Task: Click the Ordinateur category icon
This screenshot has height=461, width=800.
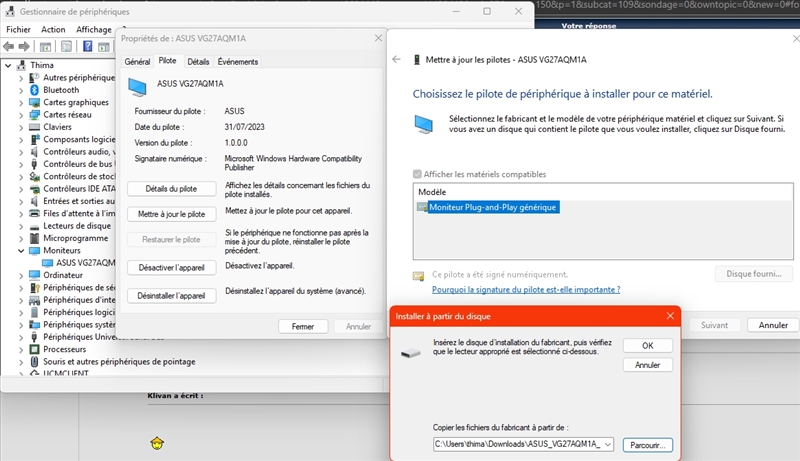Action: coord(34,275)
